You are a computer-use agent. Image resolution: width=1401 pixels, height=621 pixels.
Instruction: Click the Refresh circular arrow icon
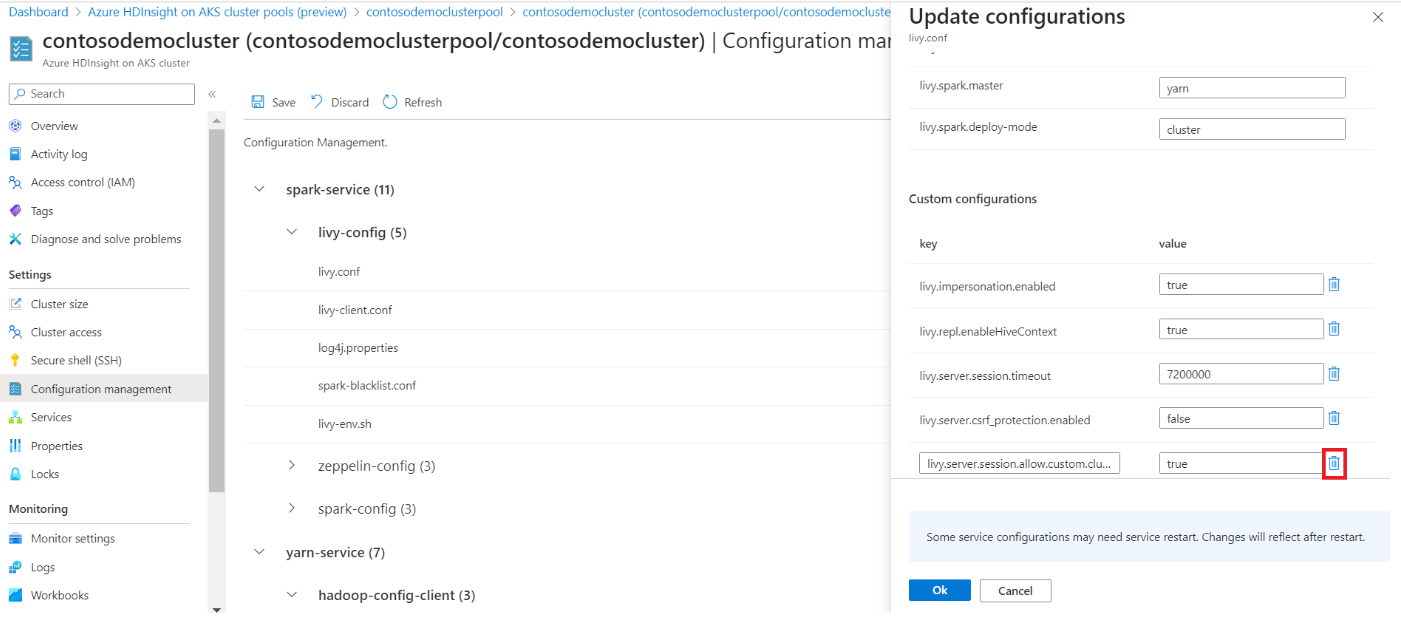coord(390,102)
